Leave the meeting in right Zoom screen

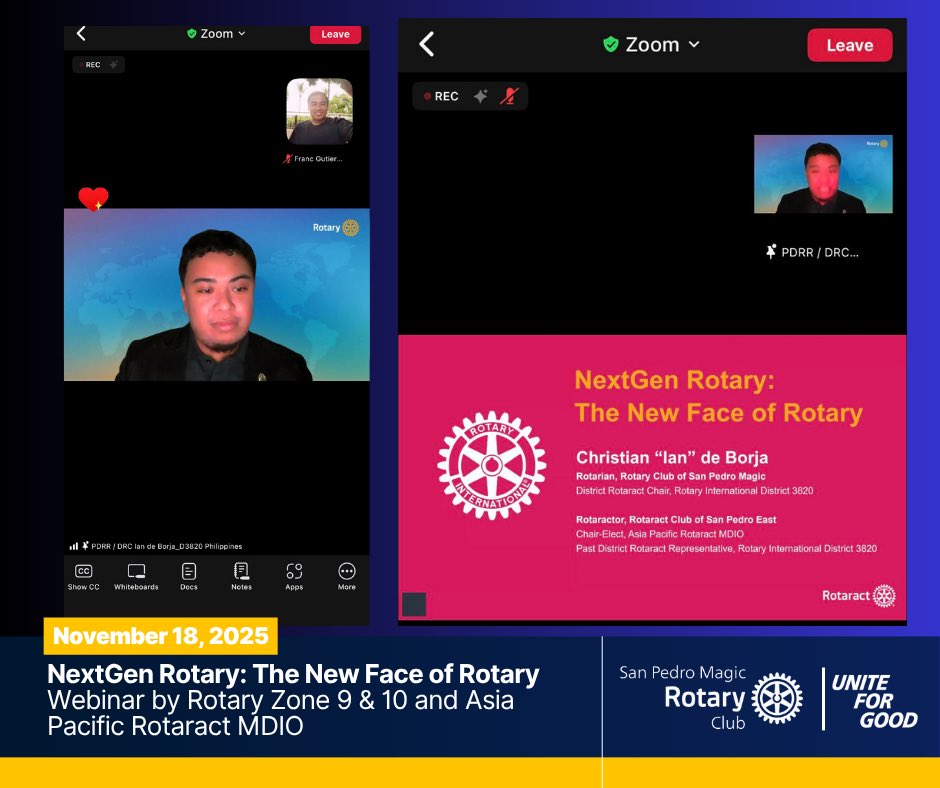(x=849, y=45)
